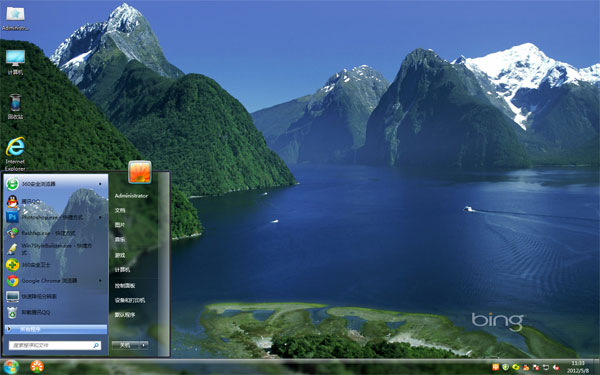Open the Uninstall Tencent QQ entry
600x375 pixels.
tap(55, 312)
